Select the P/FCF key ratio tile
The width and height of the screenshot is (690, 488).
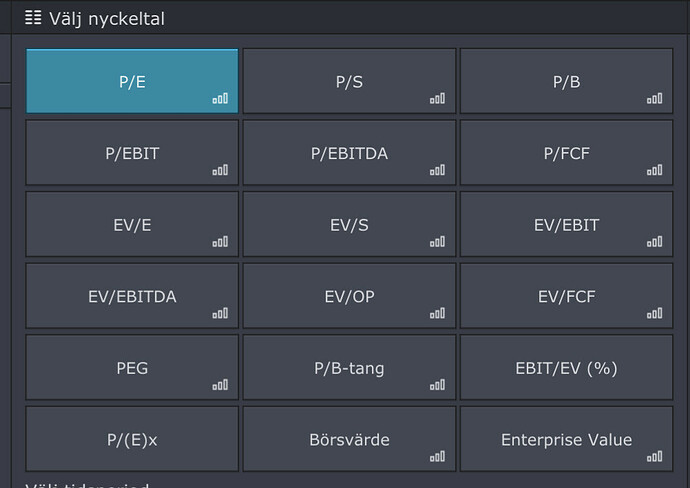click(566, 153)
